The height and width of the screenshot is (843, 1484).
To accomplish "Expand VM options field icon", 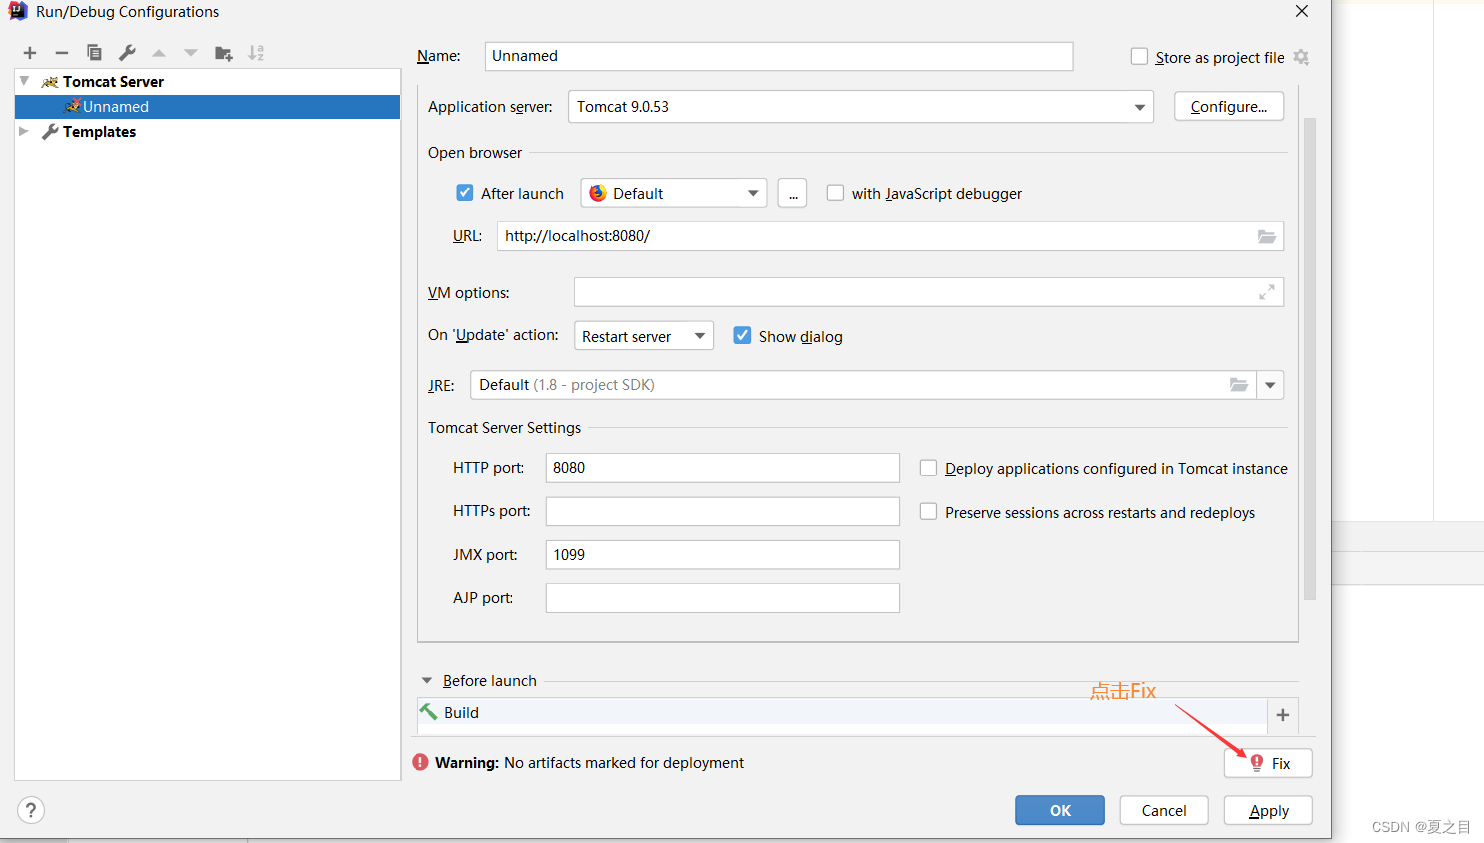I will tap(1267, 292).
